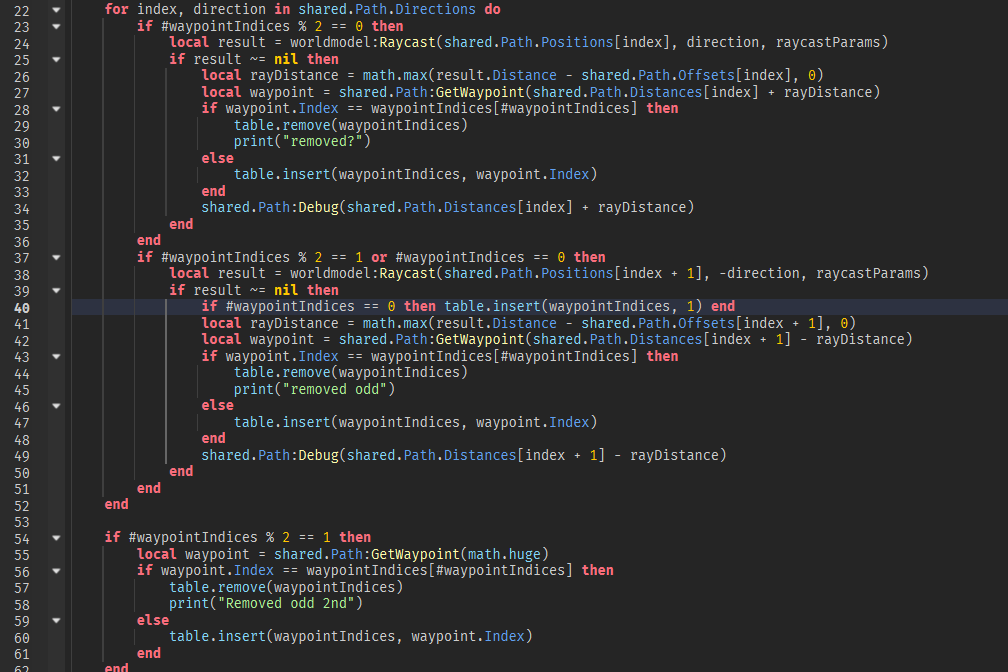Collapse the nested nil check on line 39
This screenshot has height=672, width=1008.
(55, 289)
